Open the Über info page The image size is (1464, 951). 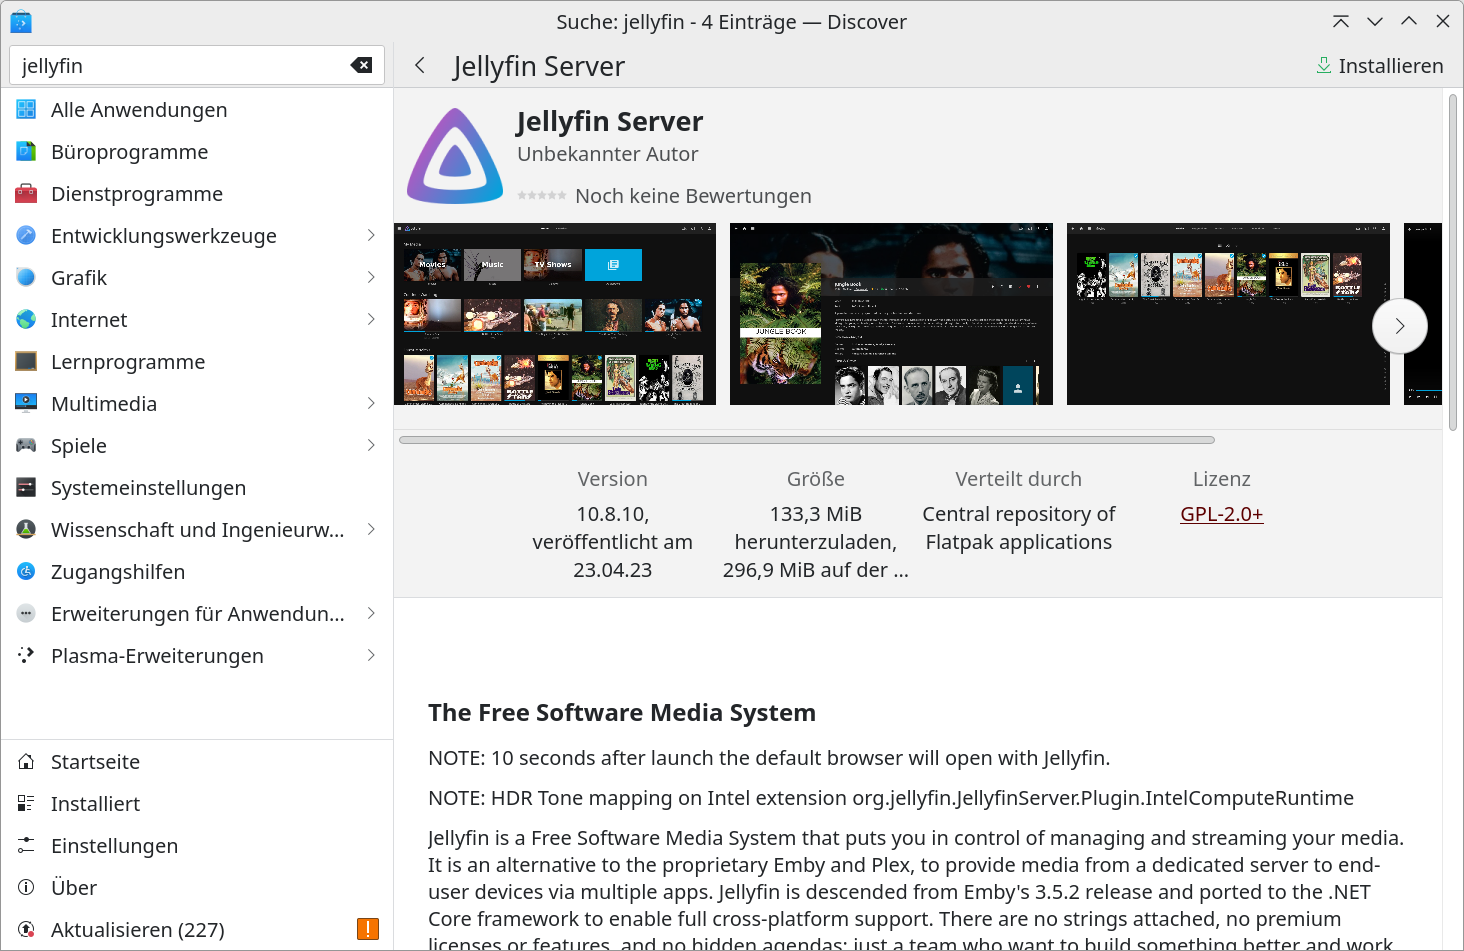tap(73, 887)
